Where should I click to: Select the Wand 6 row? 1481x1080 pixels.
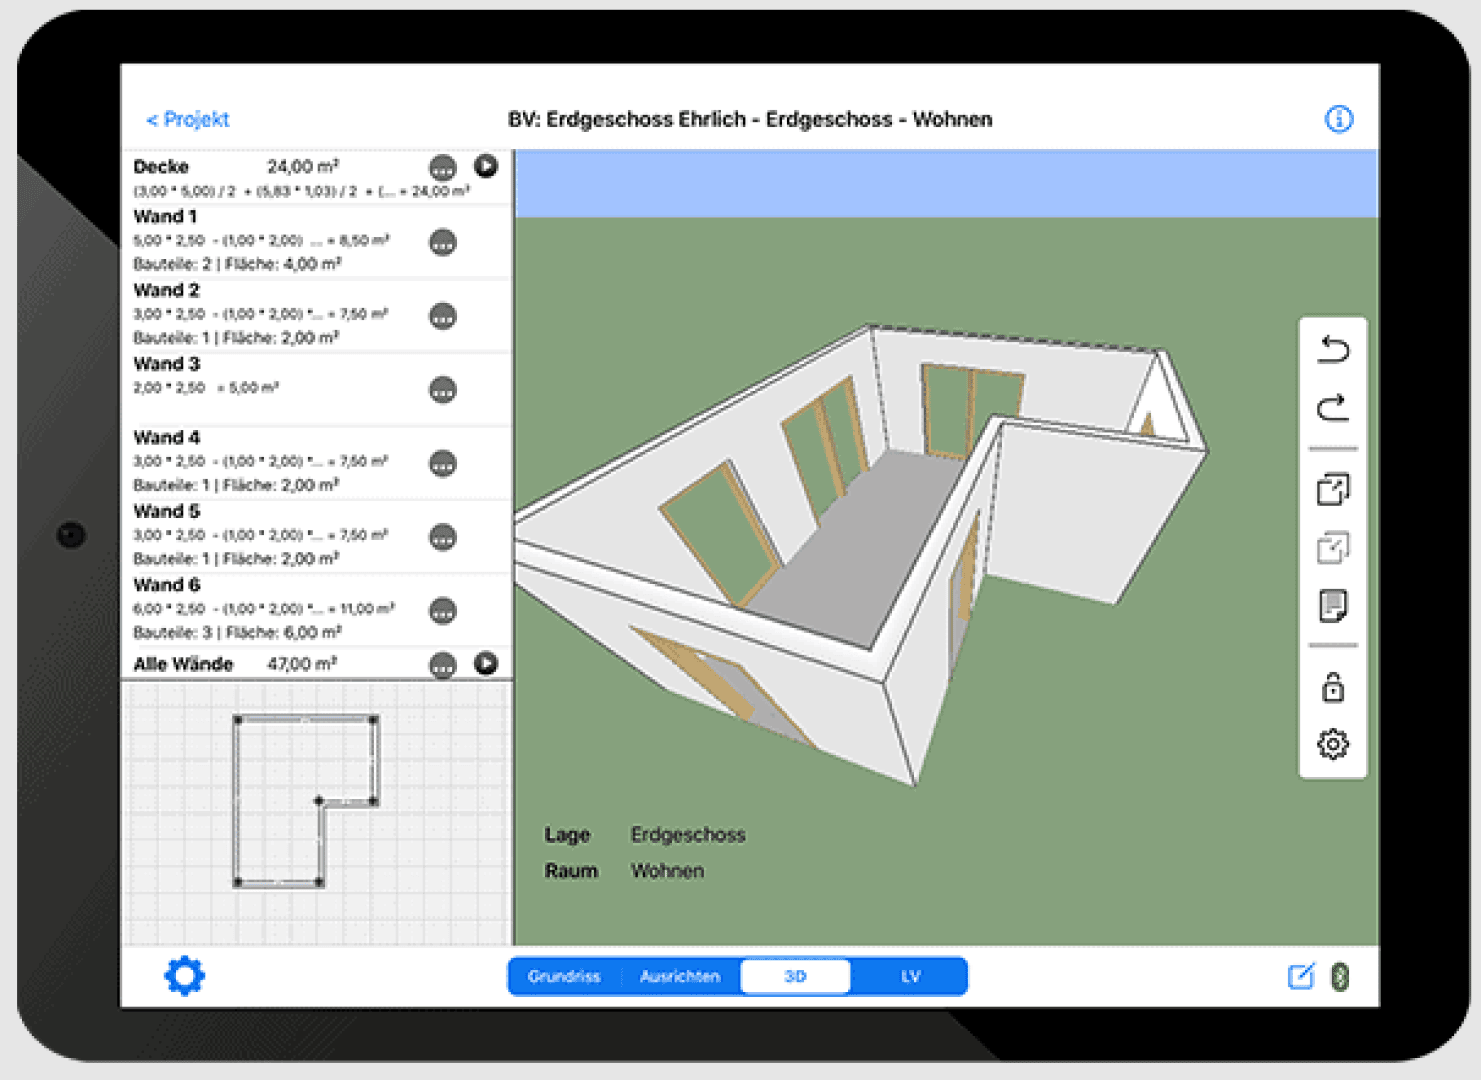coord(317,610)
